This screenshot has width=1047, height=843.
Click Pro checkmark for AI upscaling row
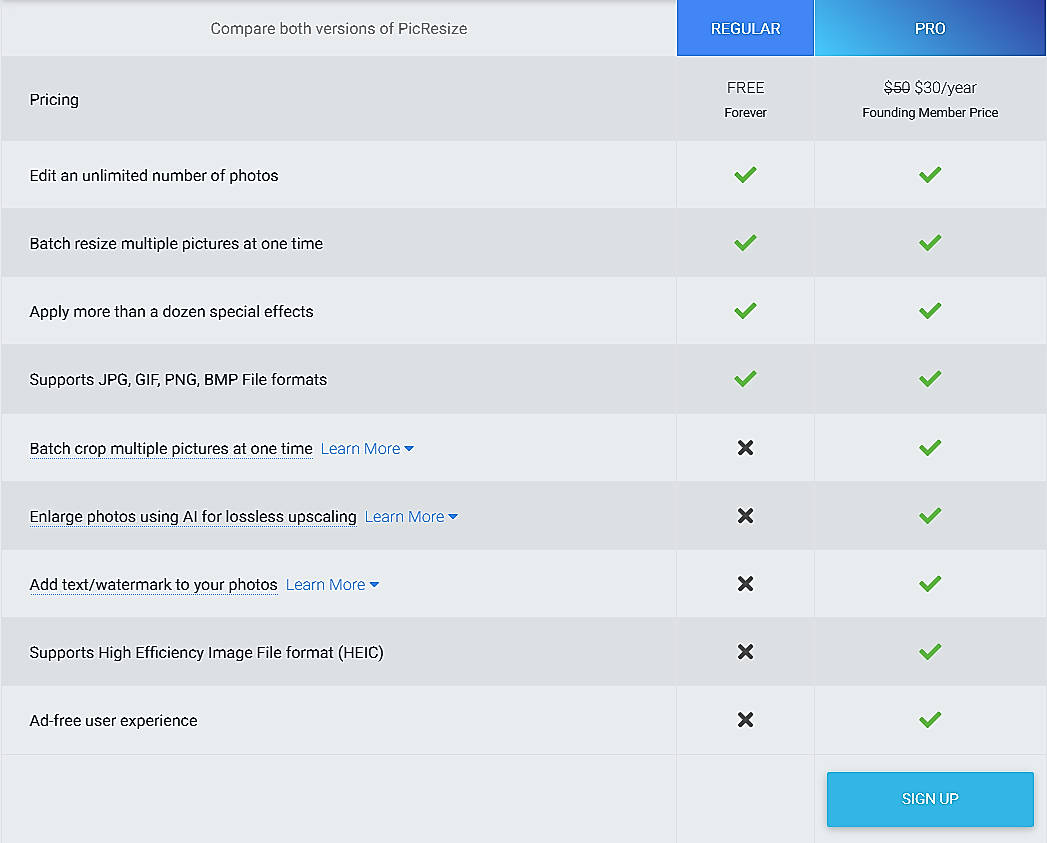pos(930,516)
